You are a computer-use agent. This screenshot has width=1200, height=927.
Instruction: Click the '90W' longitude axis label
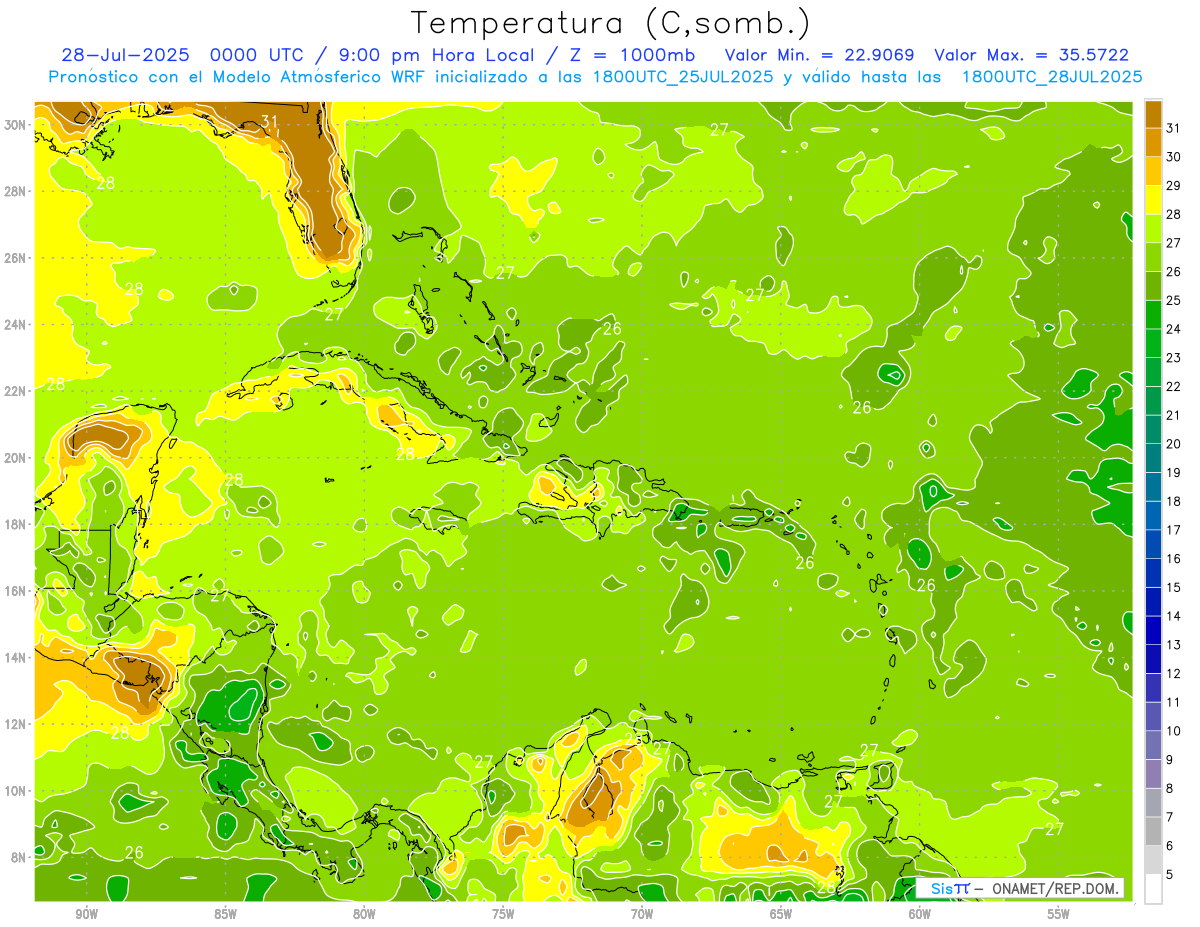point(86,914)
